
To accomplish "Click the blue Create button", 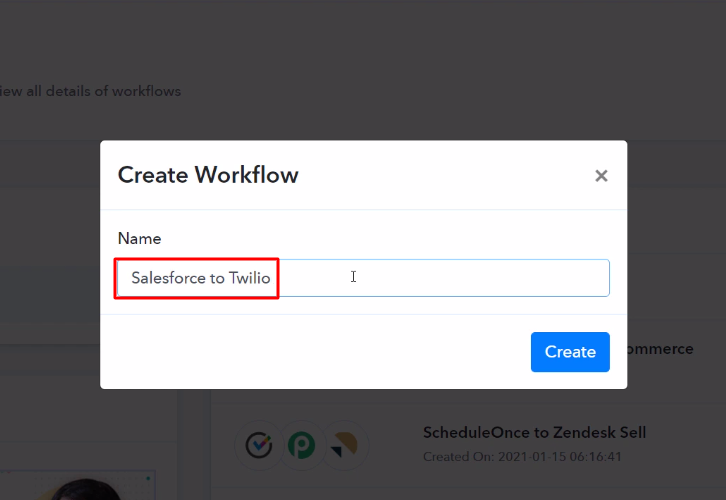I will coord(570,352).
